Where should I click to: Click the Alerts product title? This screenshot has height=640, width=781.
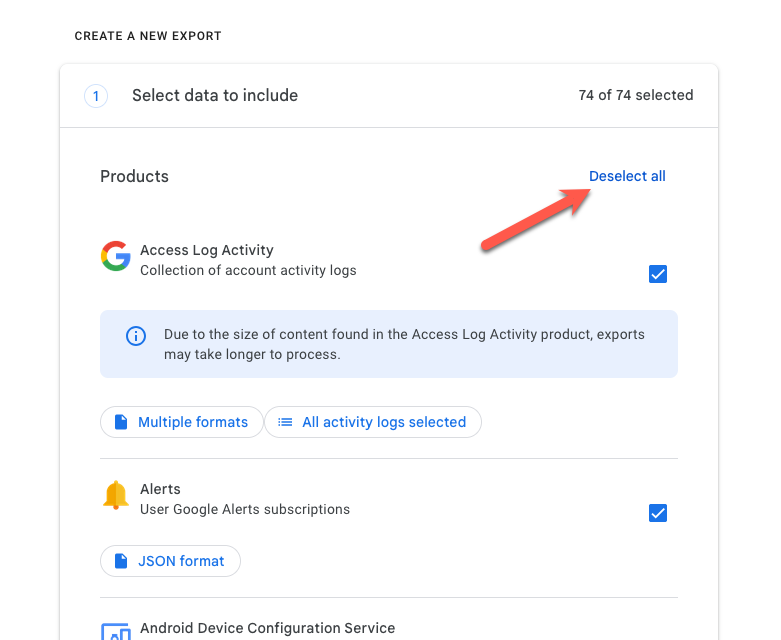point(160,489)
